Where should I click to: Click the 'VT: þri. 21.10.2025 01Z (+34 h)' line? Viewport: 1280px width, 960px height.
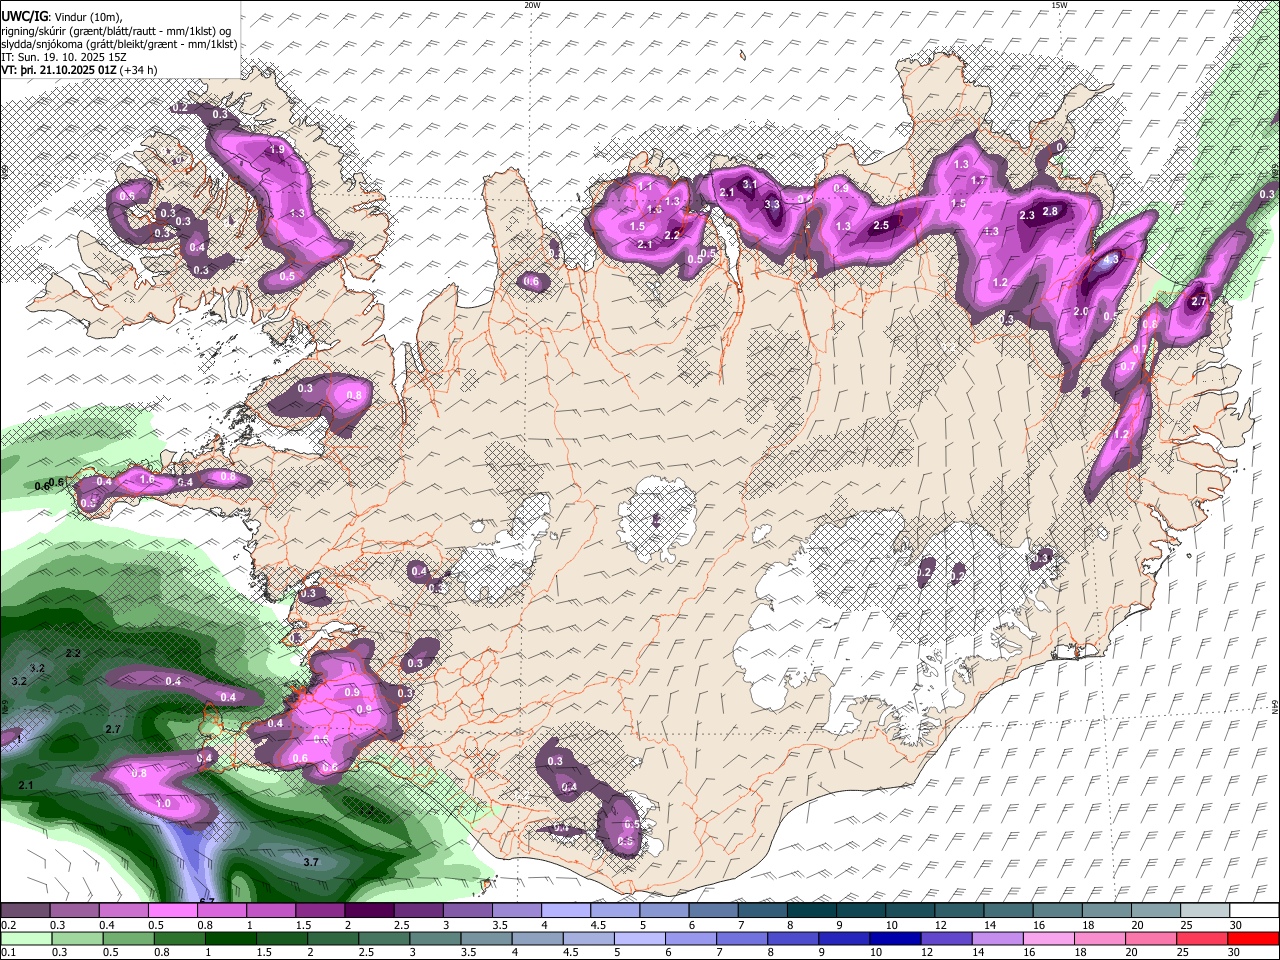click(79, 71)
